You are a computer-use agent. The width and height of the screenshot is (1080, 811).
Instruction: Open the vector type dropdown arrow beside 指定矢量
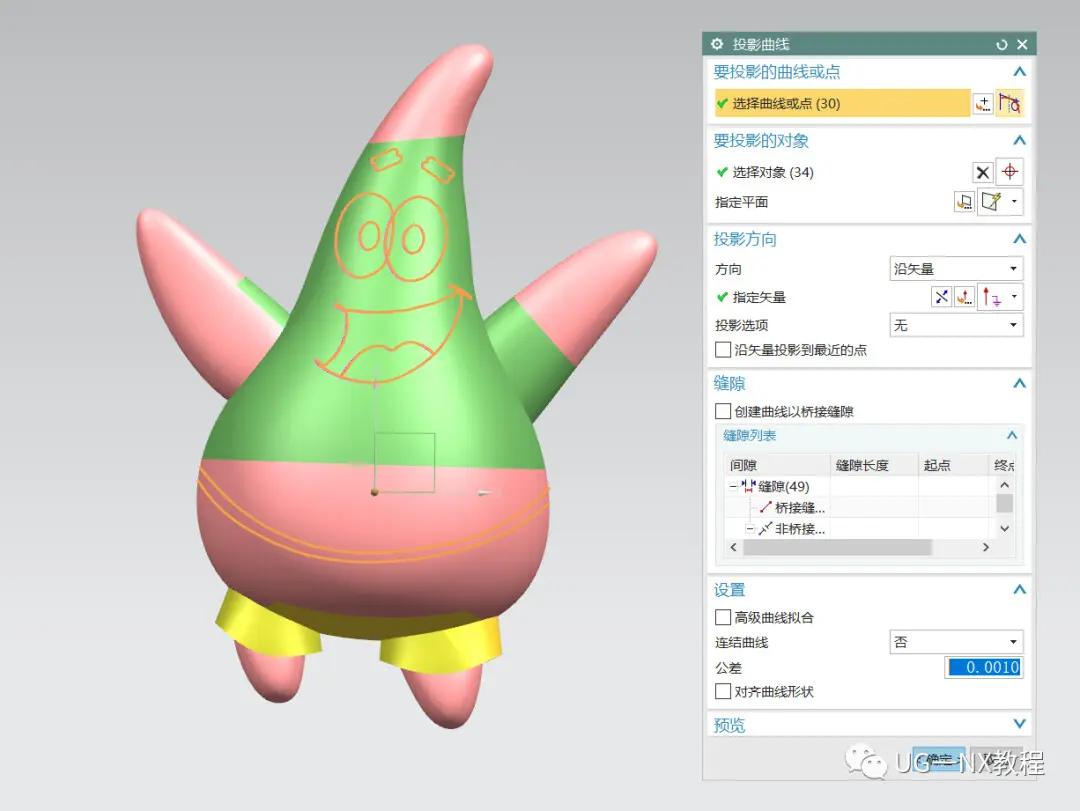pyautogui.click(x=1014, y=297)
